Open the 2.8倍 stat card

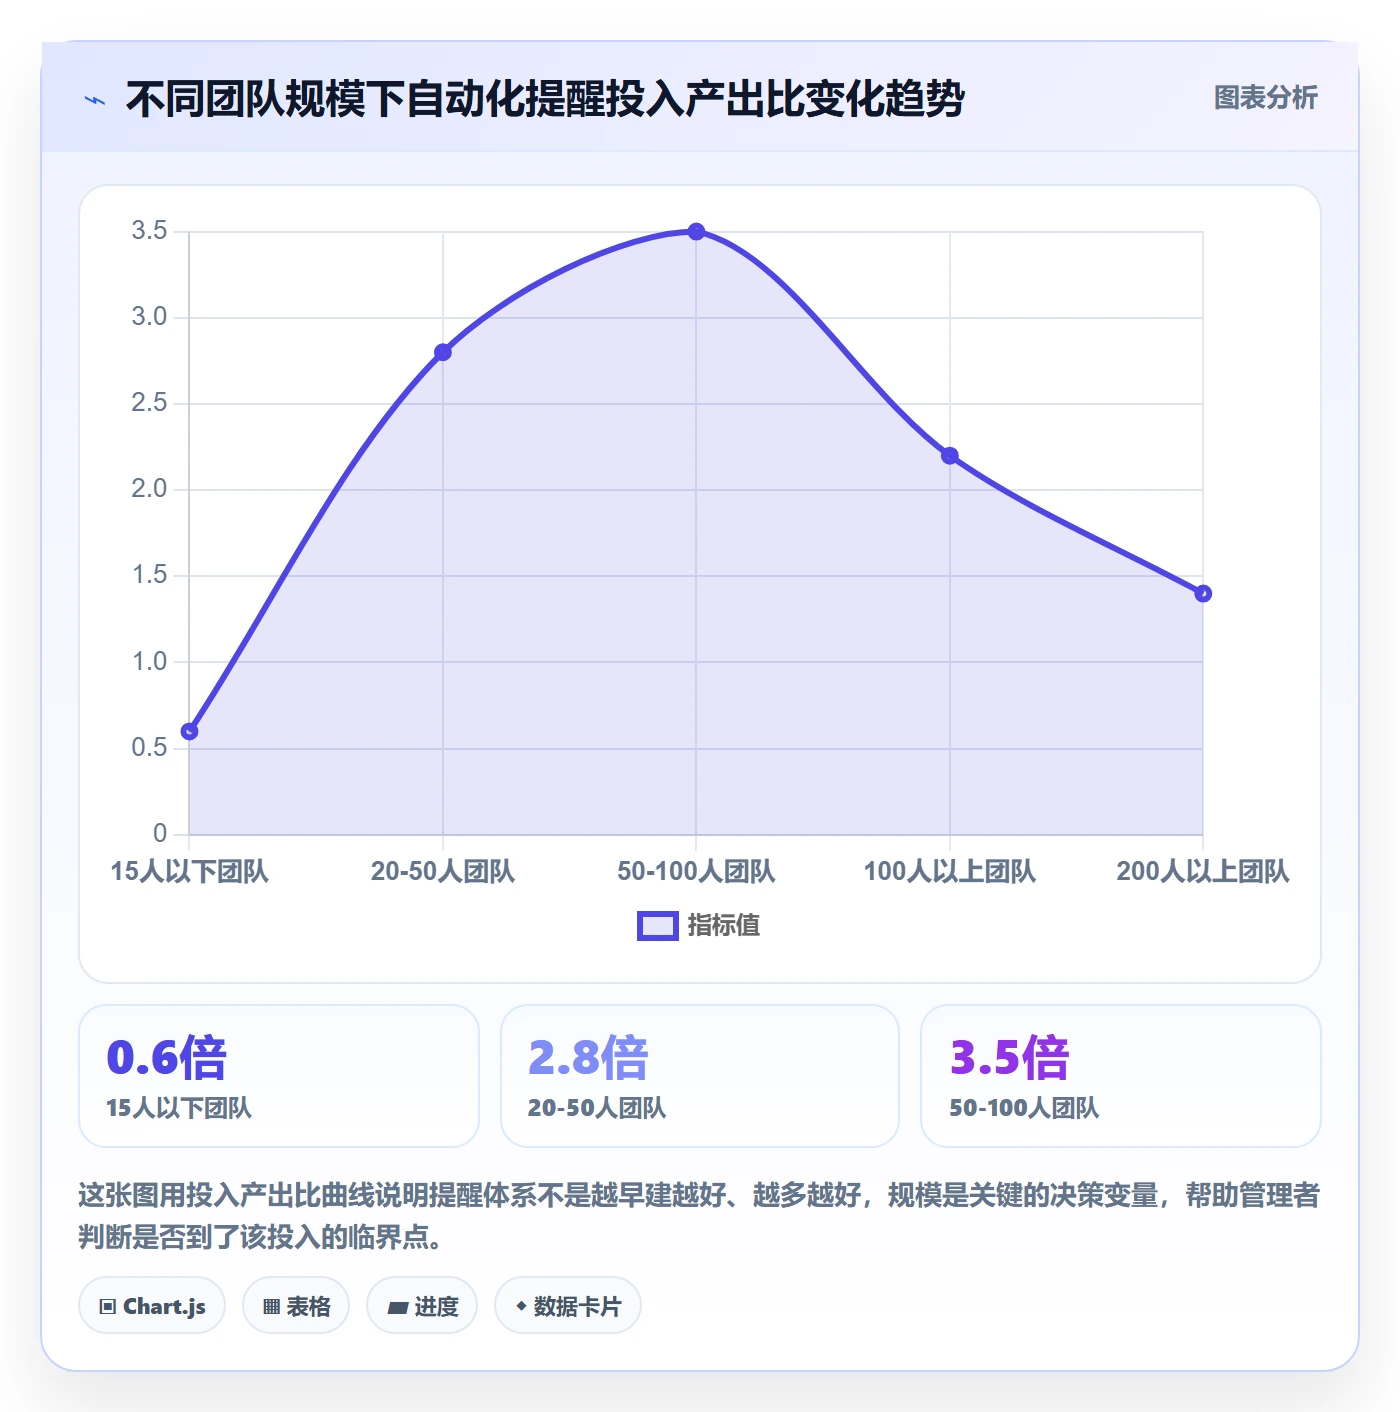700,1076
